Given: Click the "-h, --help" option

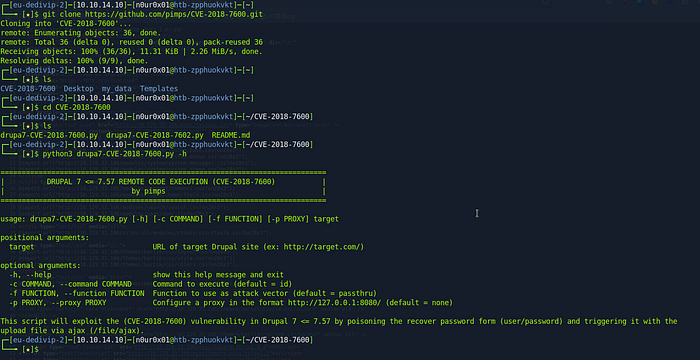Looking at the screenshot, I should 30,275.
